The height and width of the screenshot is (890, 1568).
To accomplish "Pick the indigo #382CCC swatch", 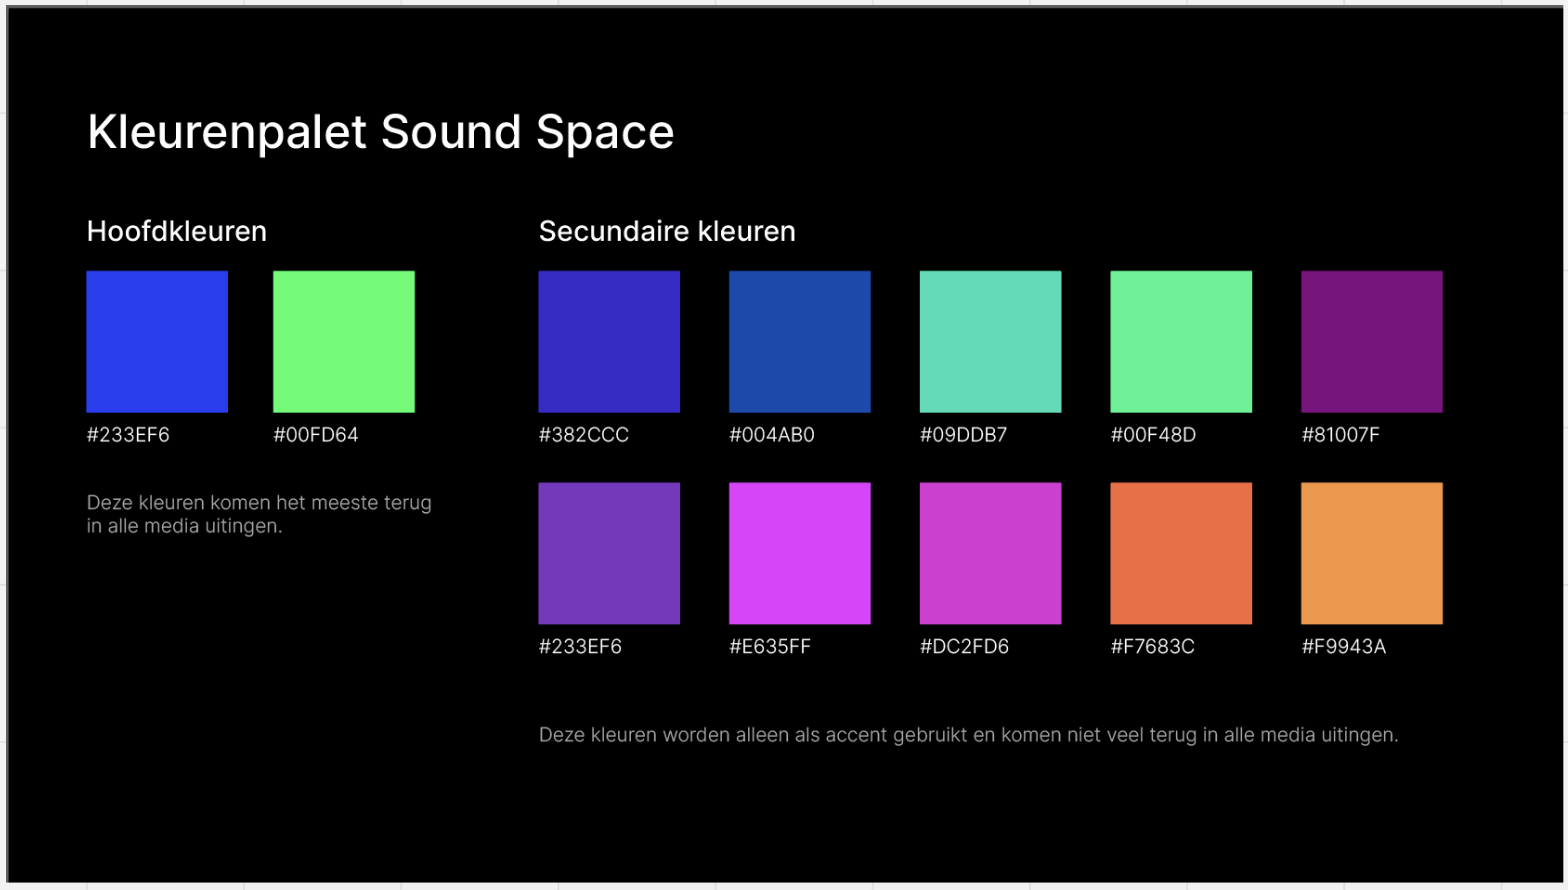I will pyautogui.click(x=609, y=341).
